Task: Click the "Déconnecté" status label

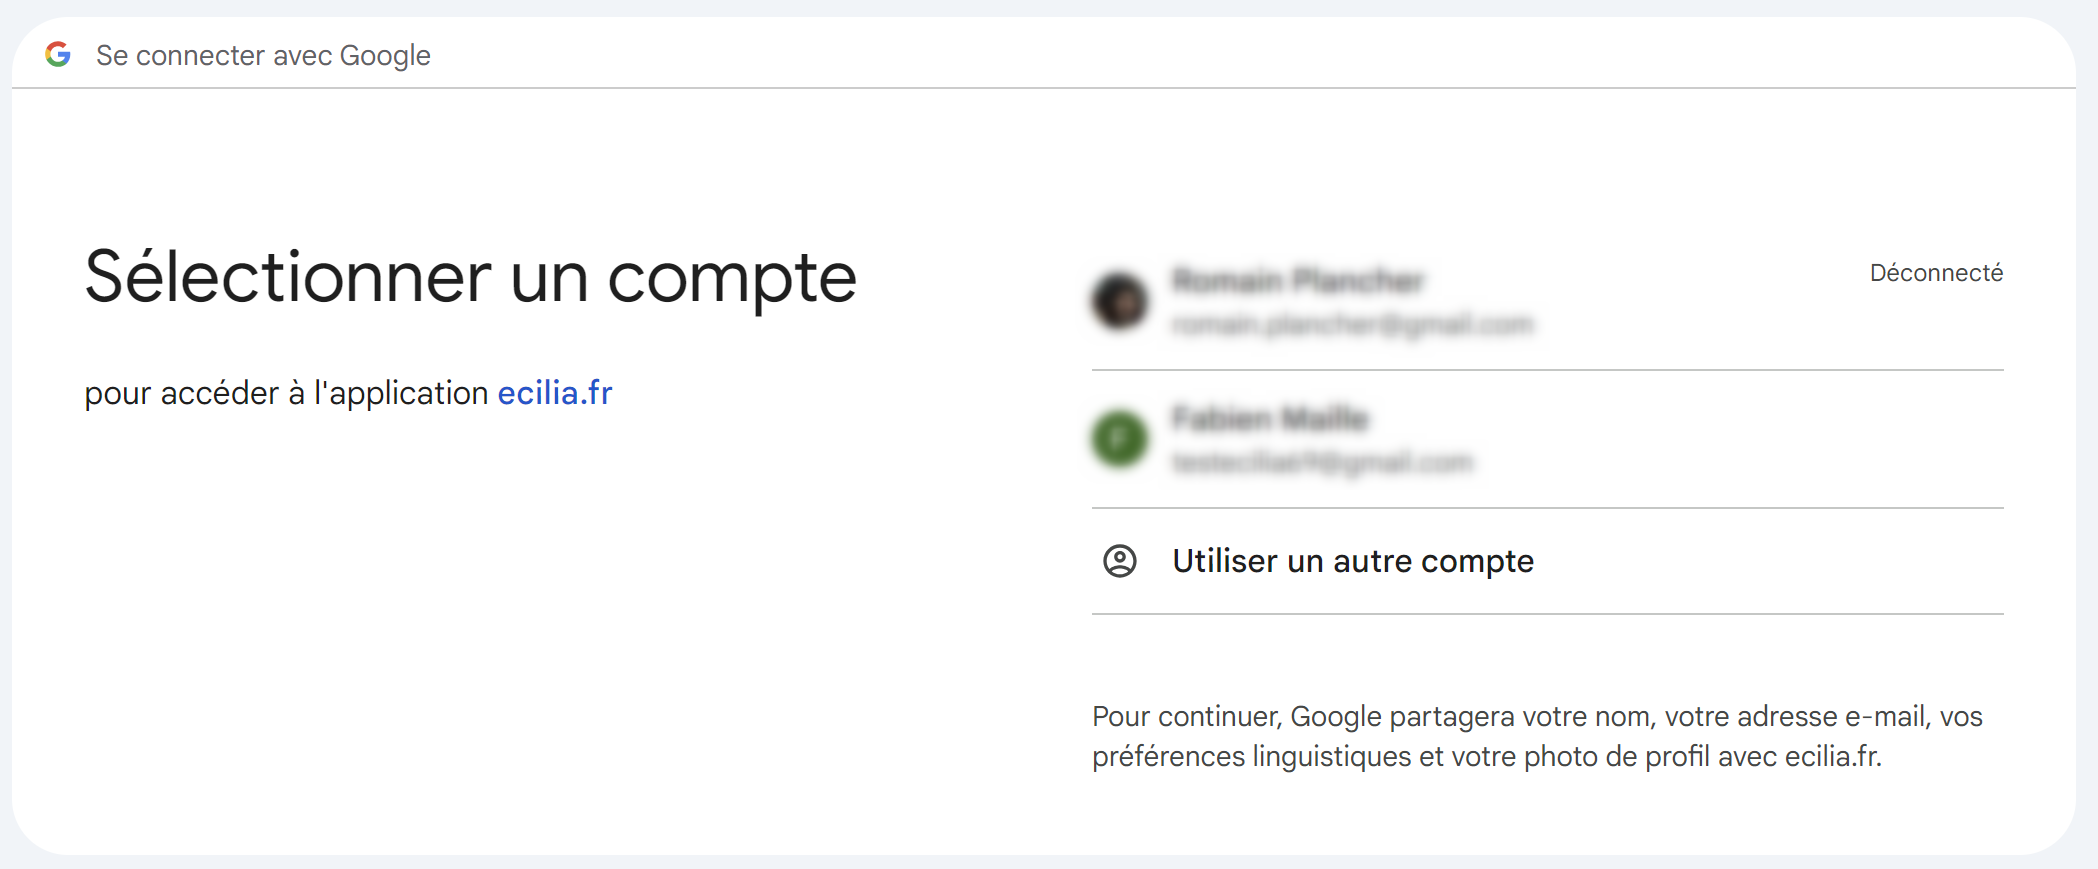Action: pos(1936,273)
